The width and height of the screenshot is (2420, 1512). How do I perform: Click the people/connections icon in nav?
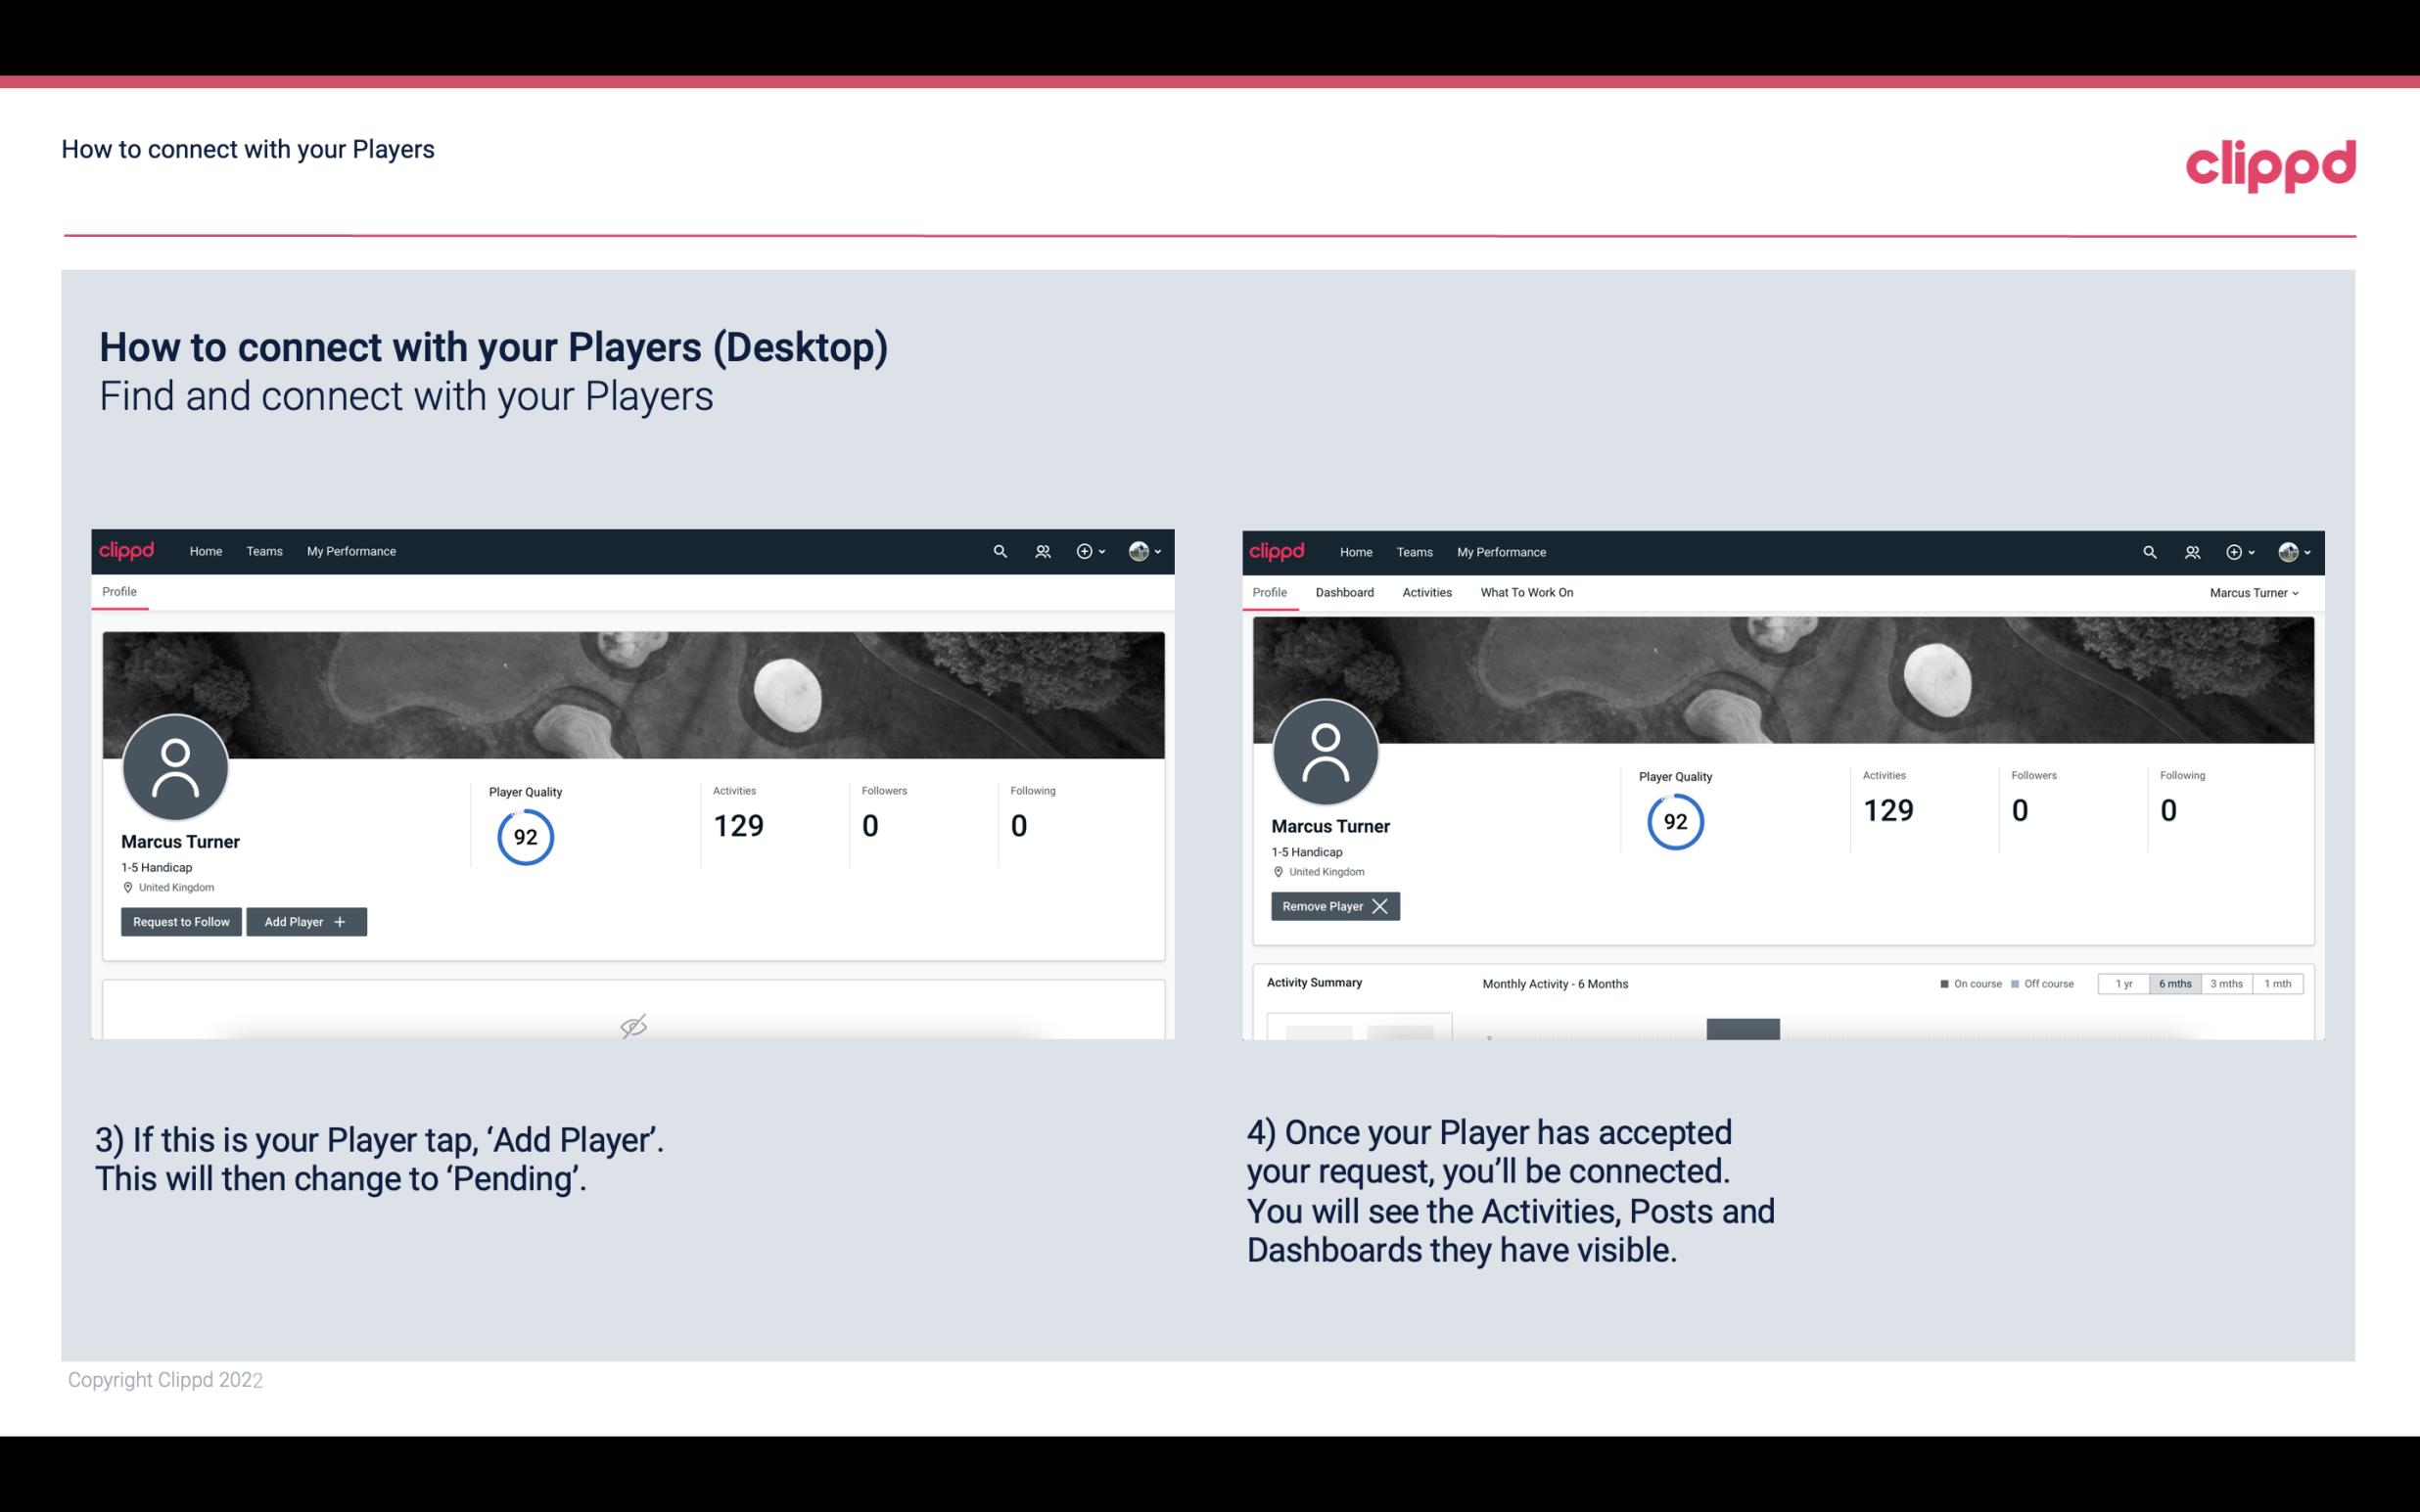tap(1040, 550)
